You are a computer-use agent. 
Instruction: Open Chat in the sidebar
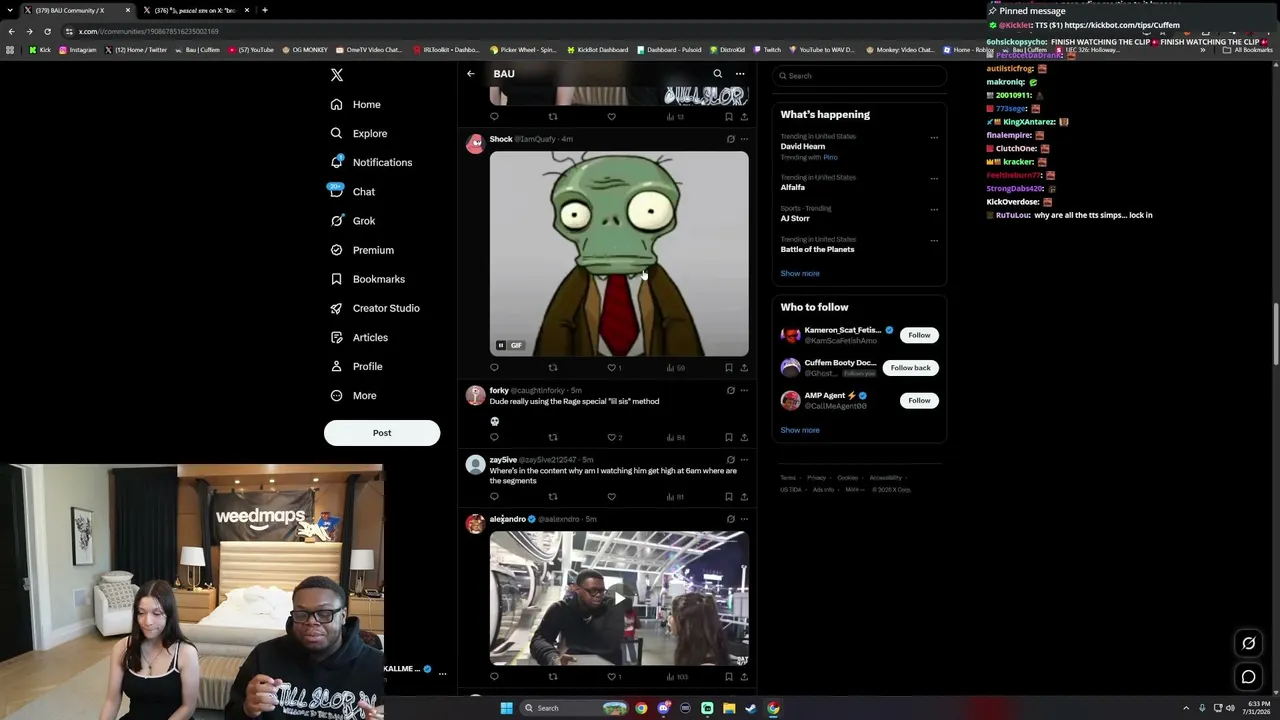click(x=352, y=191)
